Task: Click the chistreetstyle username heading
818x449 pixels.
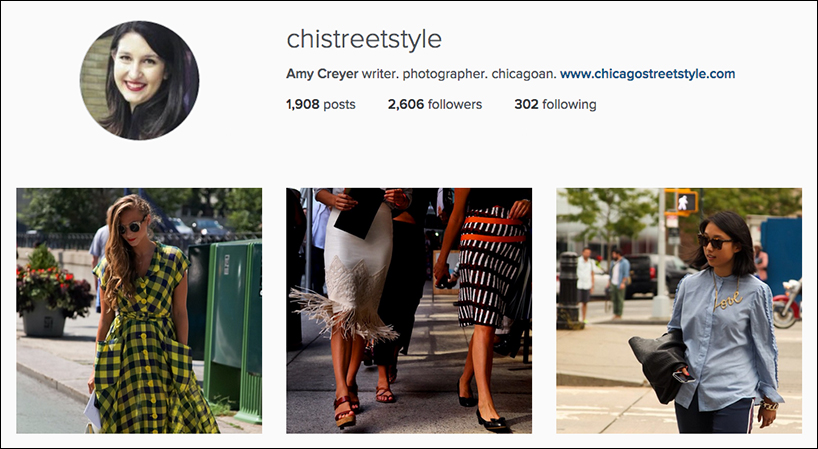Action: pyautogui.click(x=364, y=39)
